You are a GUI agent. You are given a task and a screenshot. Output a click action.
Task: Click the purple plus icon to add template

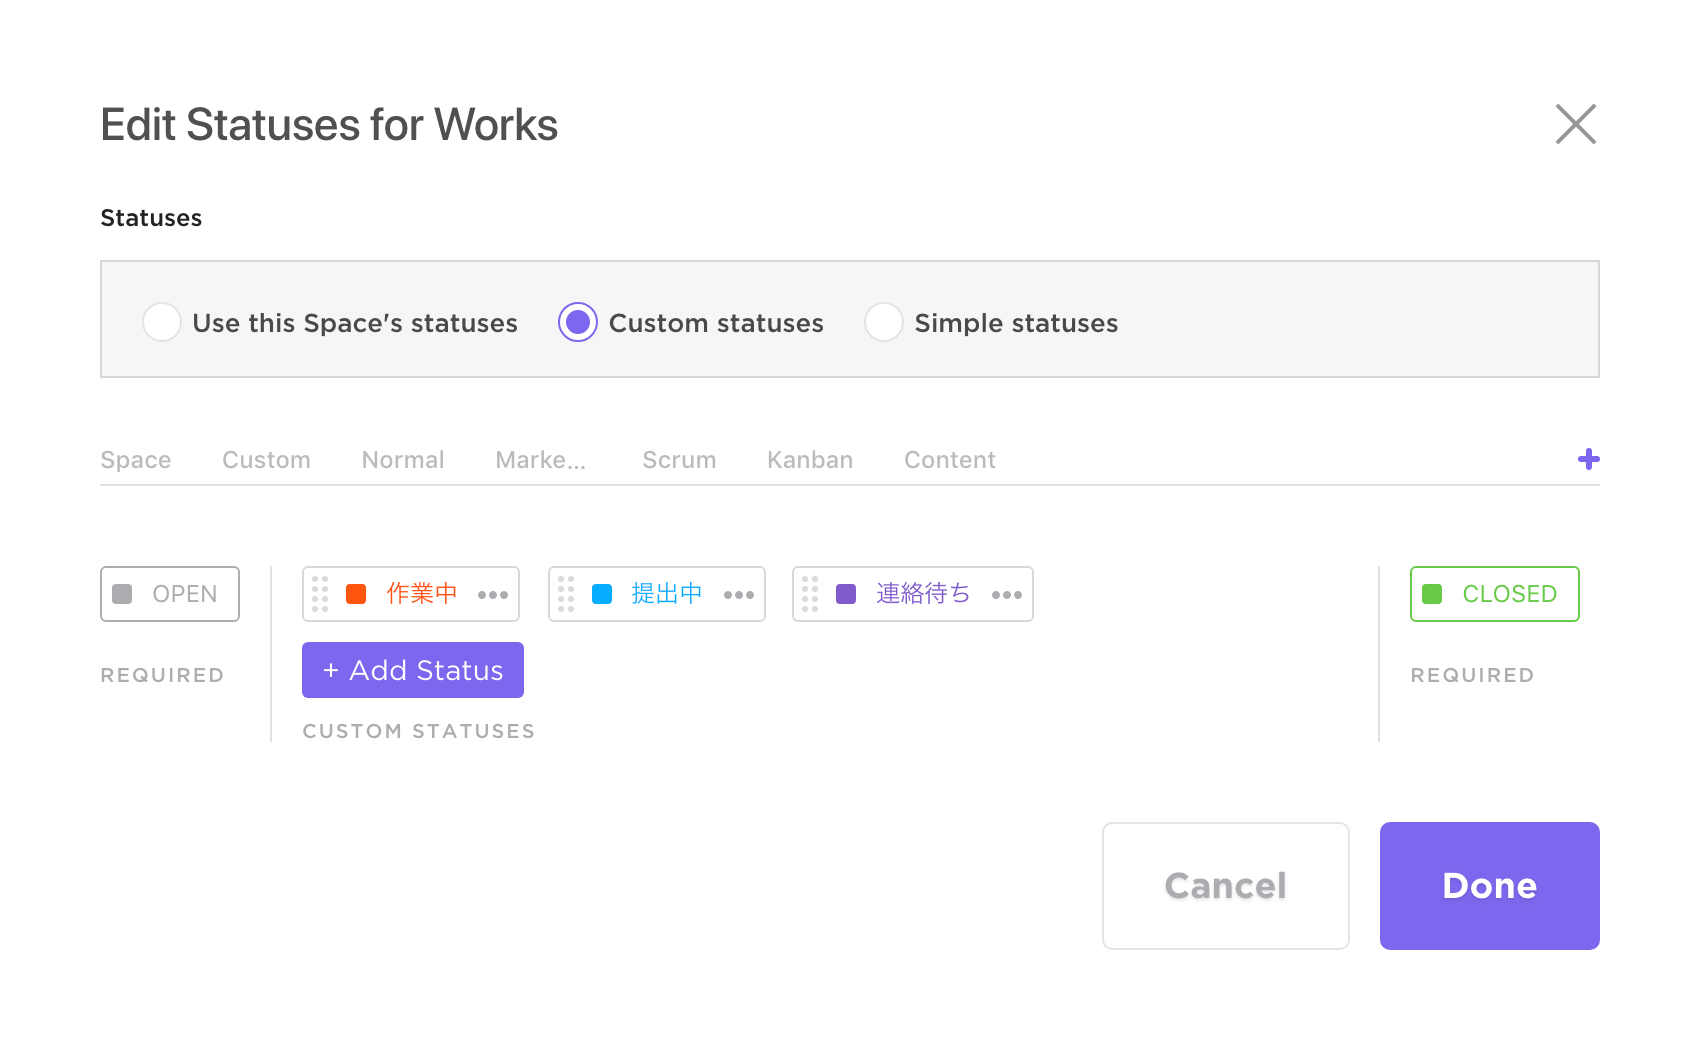pos(1588,459)
